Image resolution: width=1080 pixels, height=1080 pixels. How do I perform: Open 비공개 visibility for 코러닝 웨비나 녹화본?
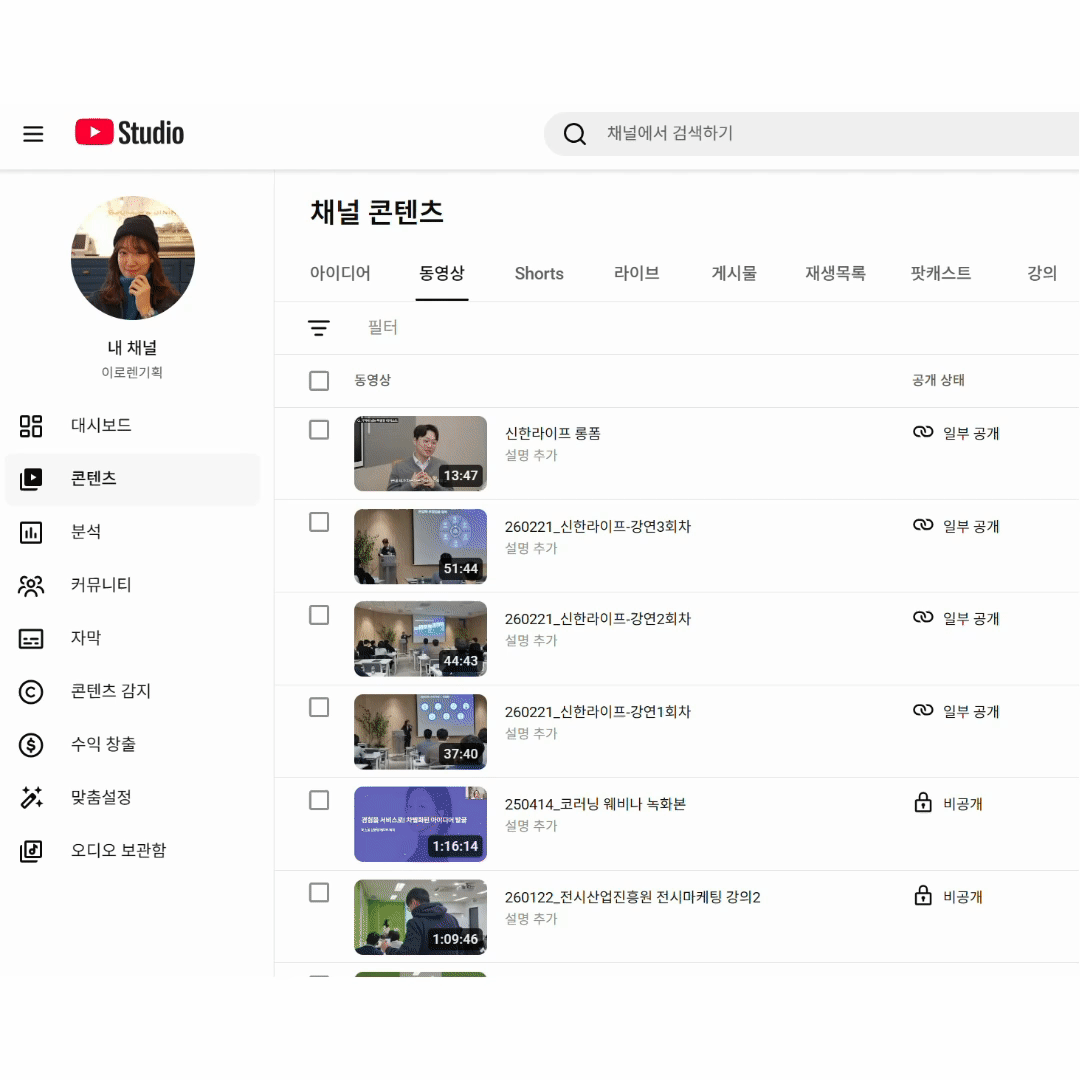(963, 804)
